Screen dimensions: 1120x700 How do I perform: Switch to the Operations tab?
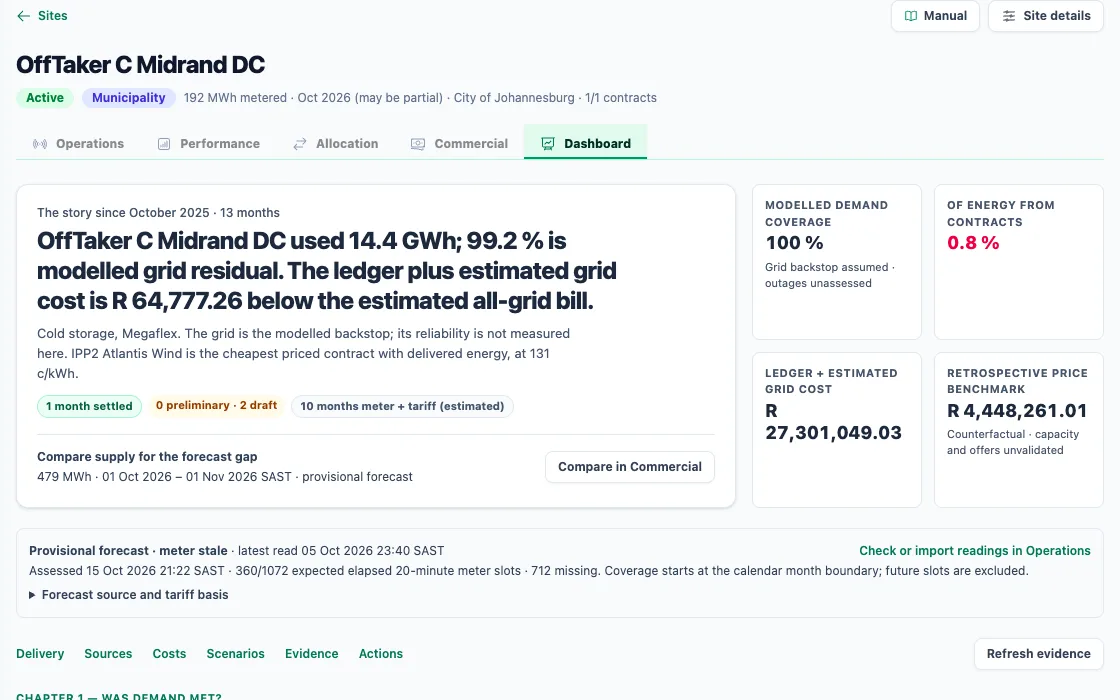click(79, 144)
